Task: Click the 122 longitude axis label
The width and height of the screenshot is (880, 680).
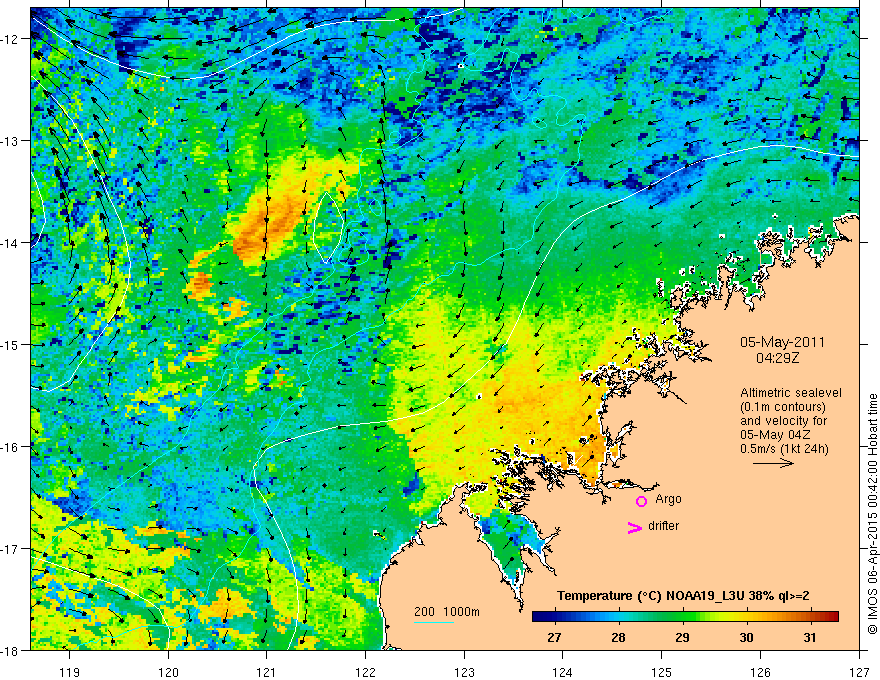Action: coord(365,672)
